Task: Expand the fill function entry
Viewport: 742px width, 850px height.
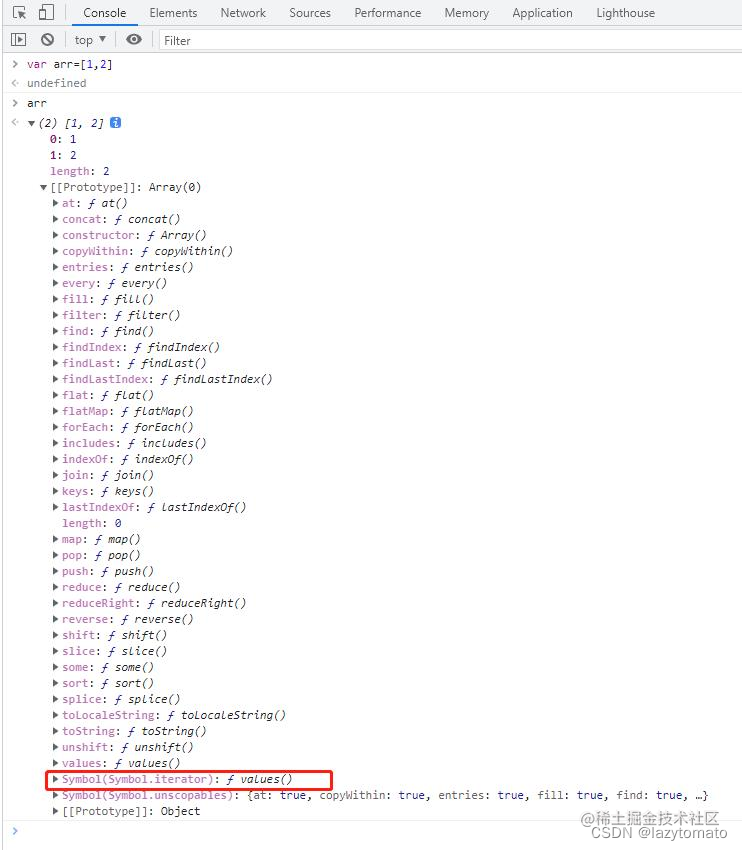Action: (55, 299)
